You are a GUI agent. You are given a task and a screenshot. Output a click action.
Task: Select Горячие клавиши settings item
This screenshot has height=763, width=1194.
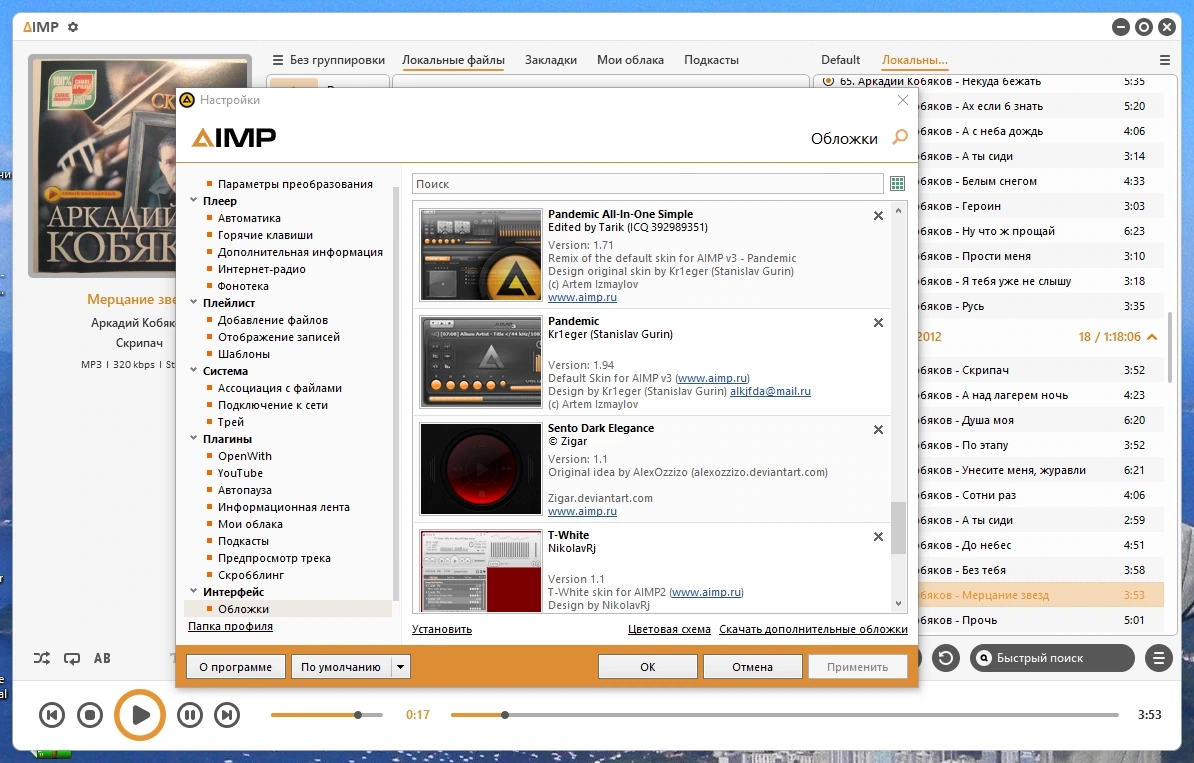point(265,235)
